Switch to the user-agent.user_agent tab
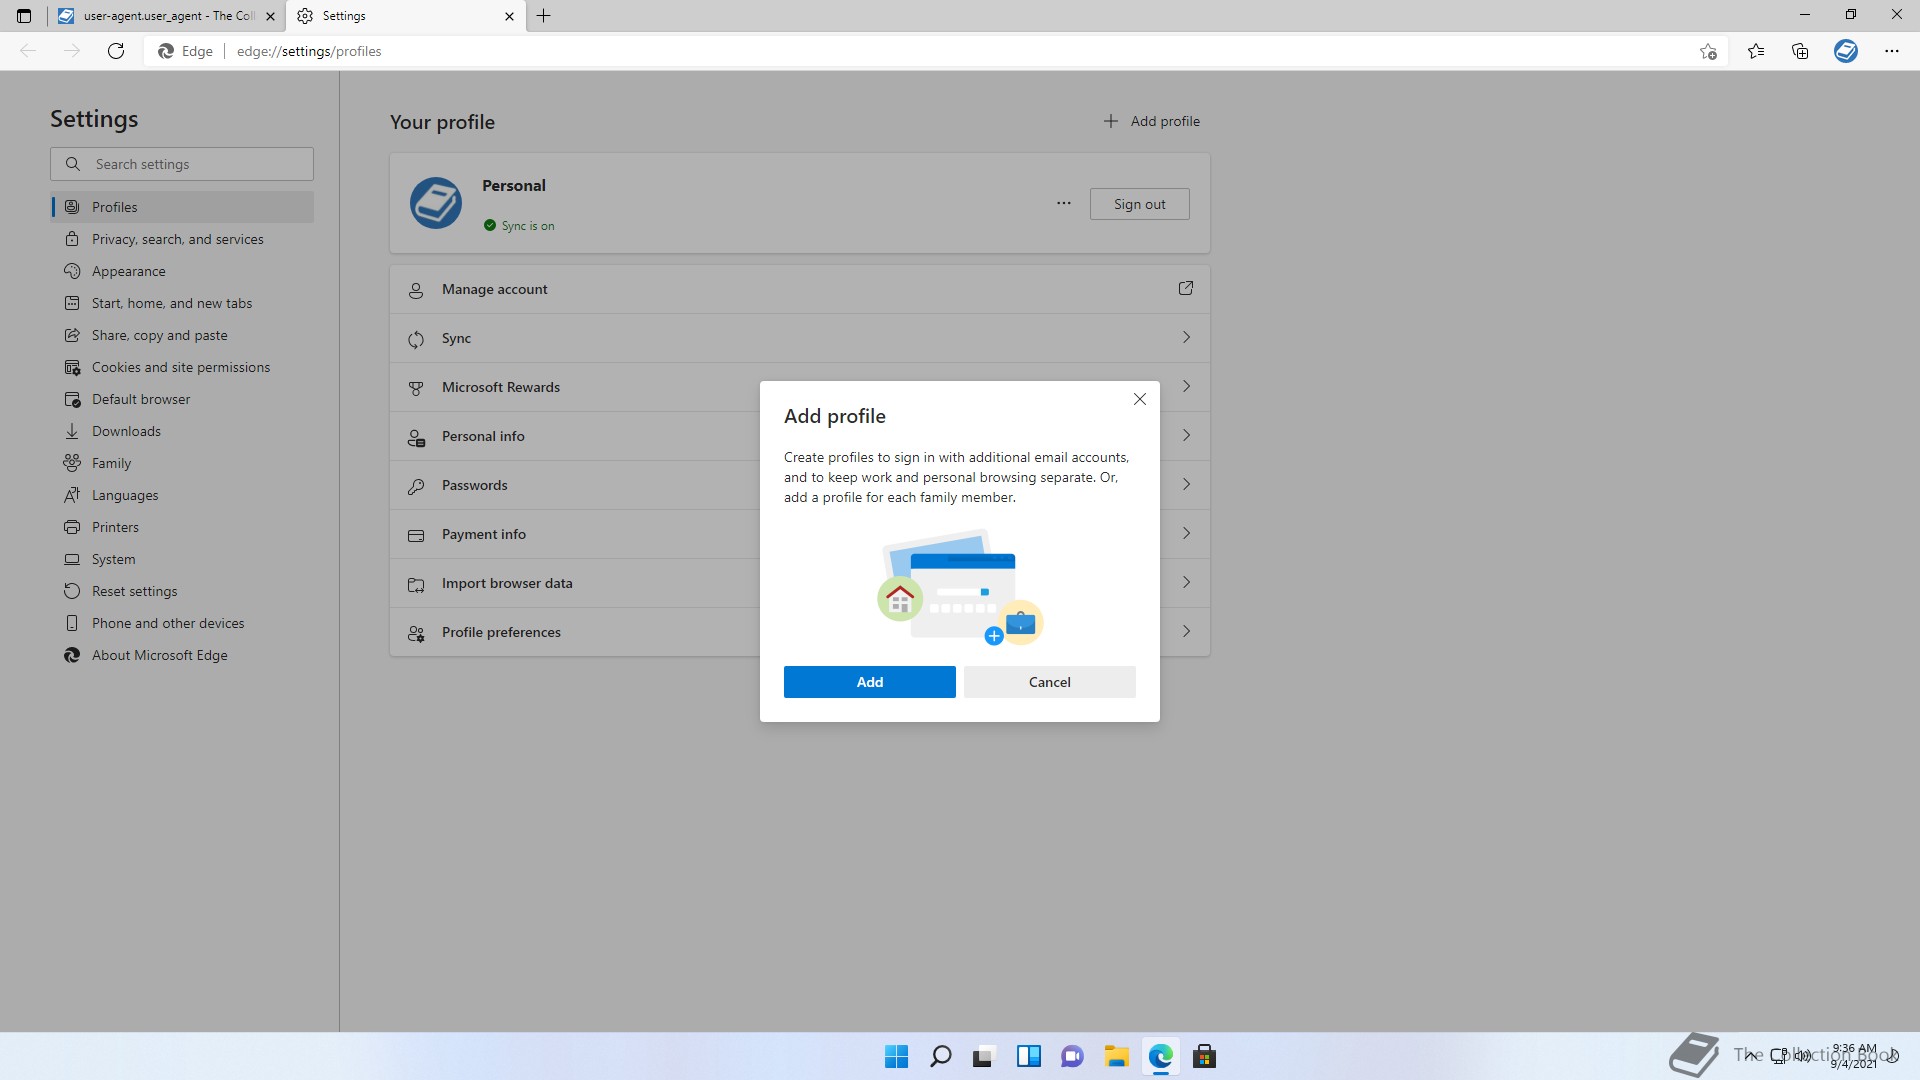 [167, 16]
